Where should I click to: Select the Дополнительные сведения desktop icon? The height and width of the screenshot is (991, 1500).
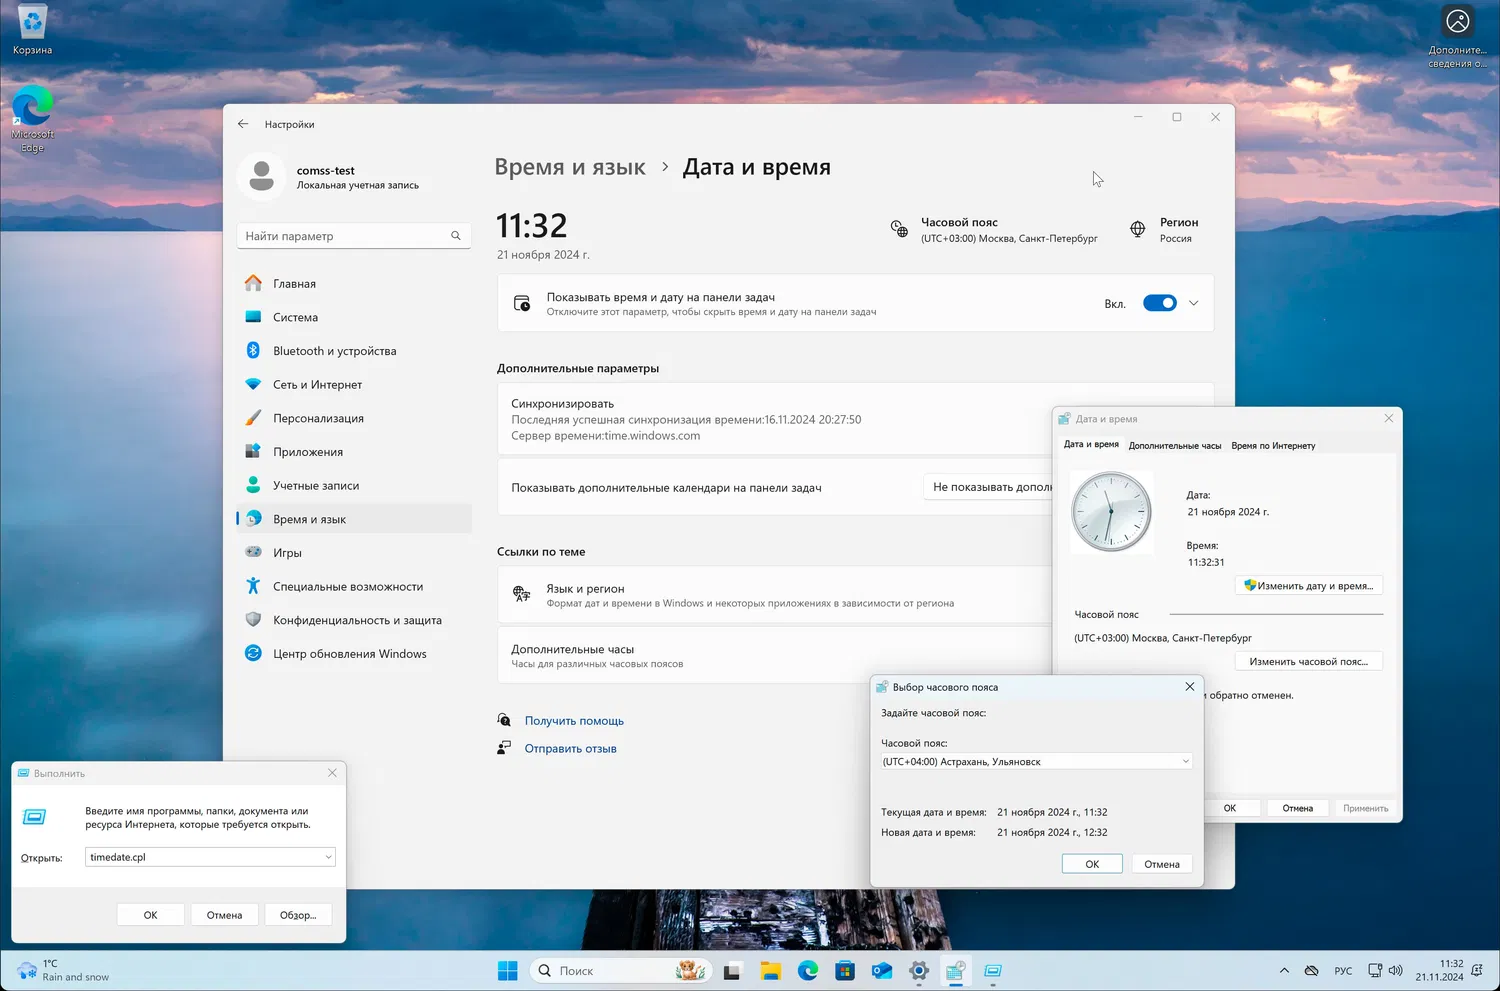tap(1458, 37)
